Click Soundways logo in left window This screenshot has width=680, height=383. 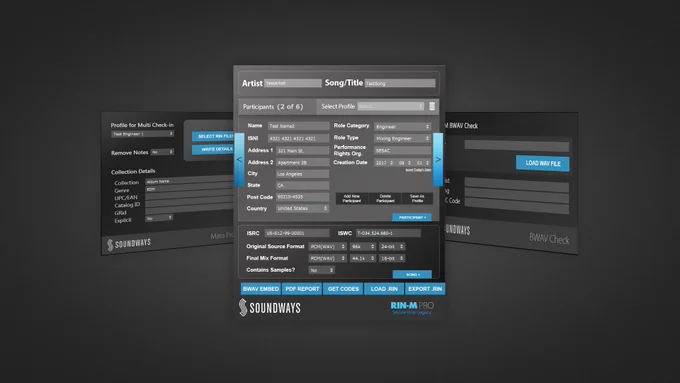pos(129,244)
